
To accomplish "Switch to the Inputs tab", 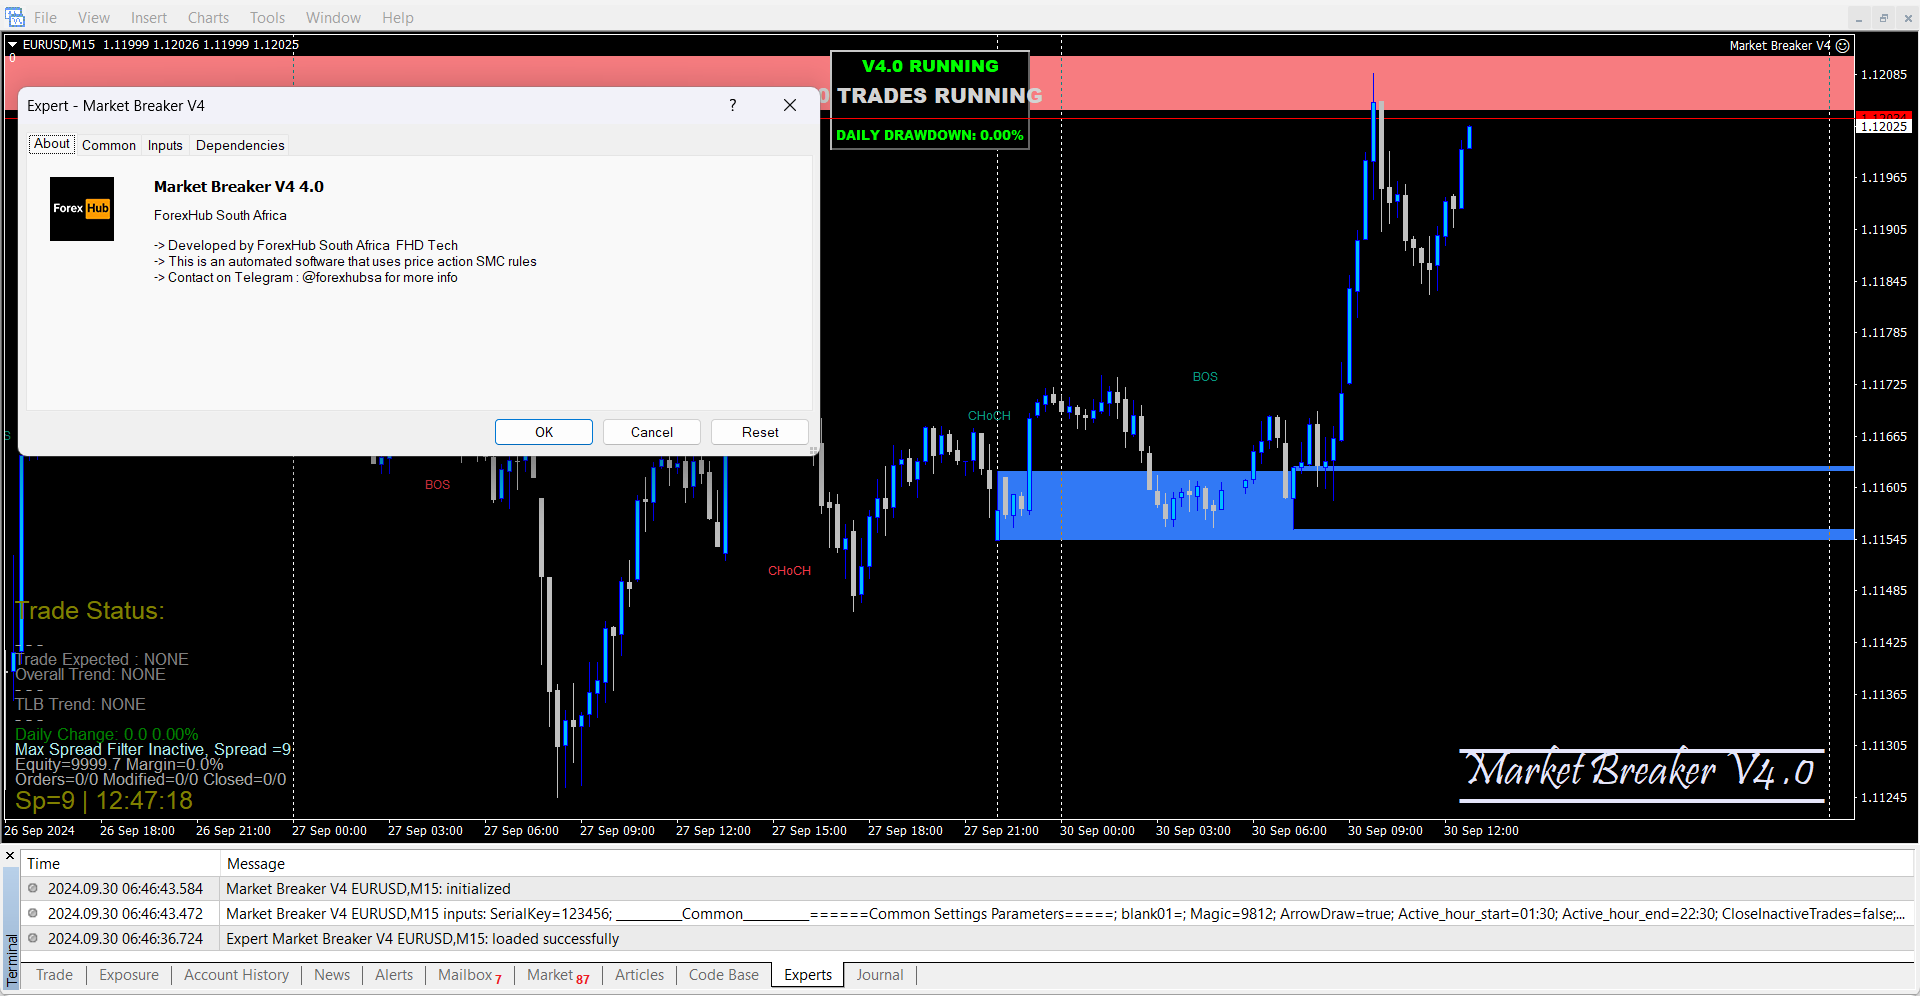I will [165, 145].
